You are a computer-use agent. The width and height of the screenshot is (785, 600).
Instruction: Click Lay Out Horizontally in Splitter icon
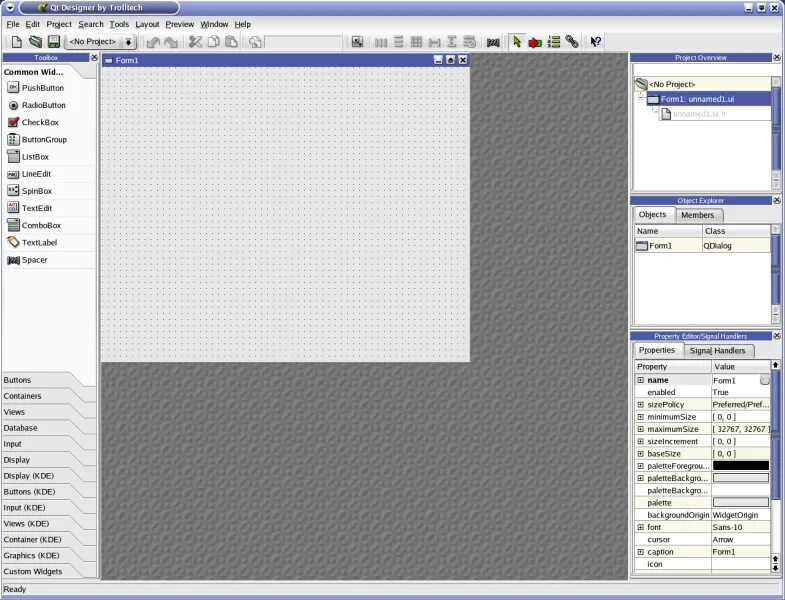(x=435, y=43)
